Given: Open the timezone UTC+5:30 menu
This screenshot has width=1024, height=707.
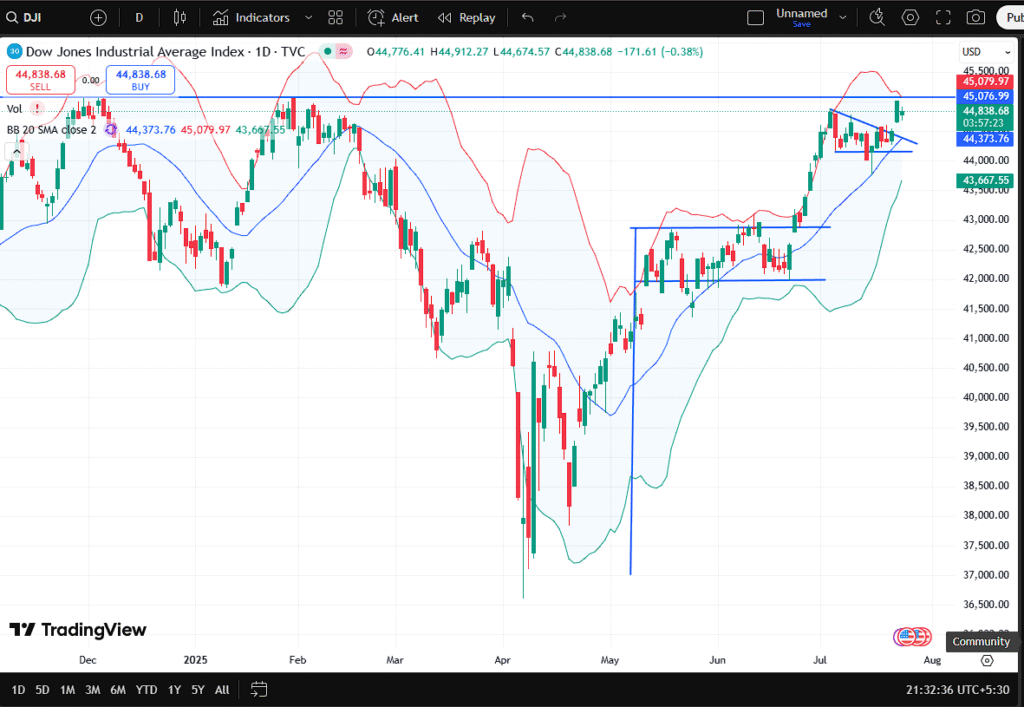Looking at the screenshot, I should tap(958, 689).
